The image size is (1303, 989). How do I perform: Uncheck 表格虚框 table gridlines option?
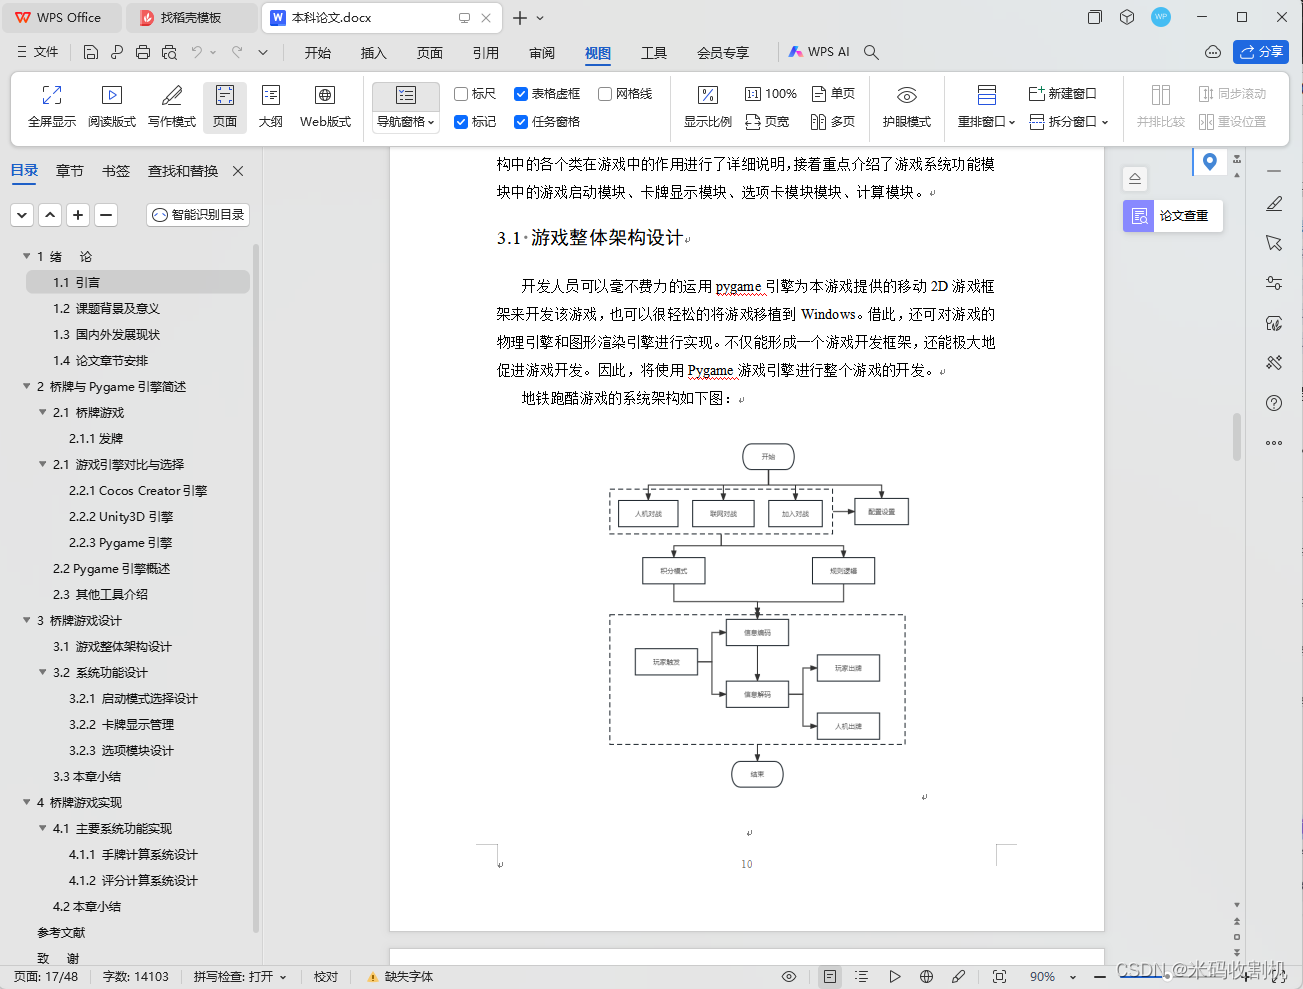[521, 94]
